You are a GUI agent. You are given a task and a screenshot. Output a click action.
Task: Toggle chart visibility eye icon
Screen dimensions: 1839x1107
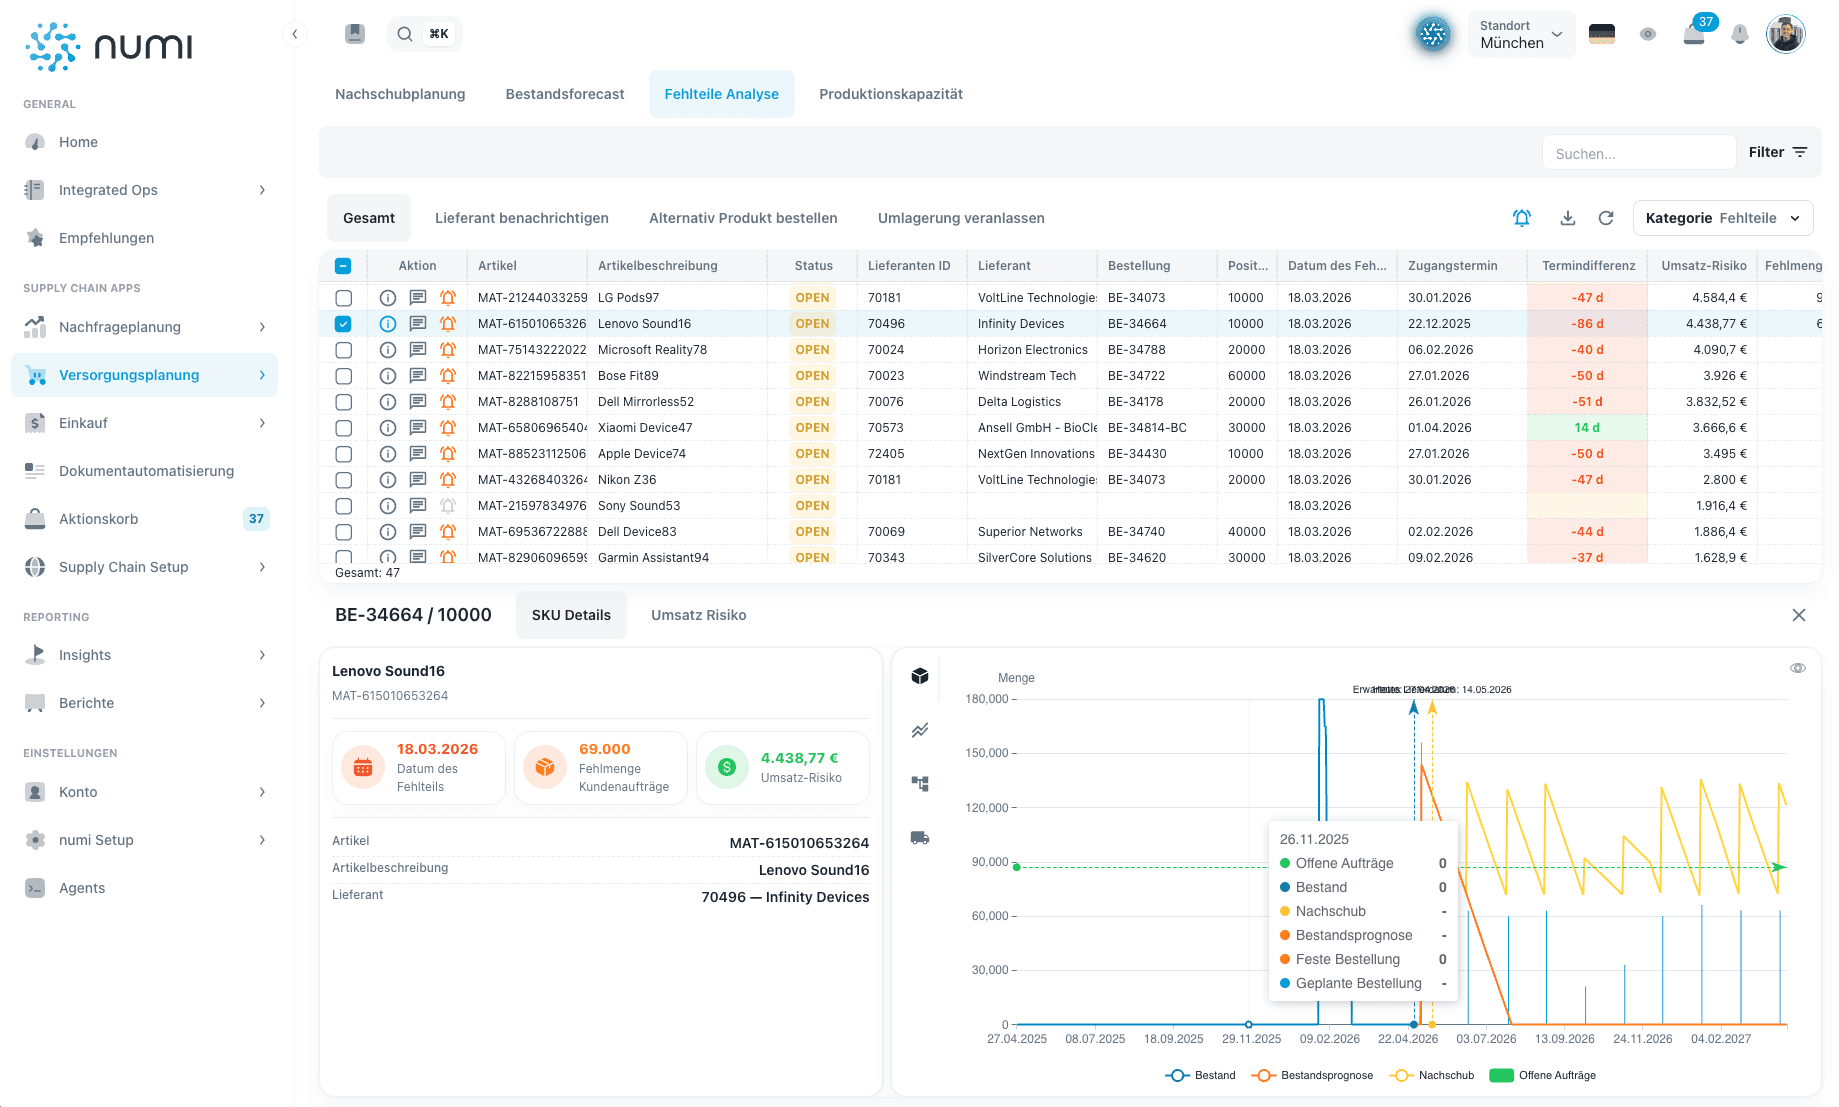click(x=1798, y=668)
